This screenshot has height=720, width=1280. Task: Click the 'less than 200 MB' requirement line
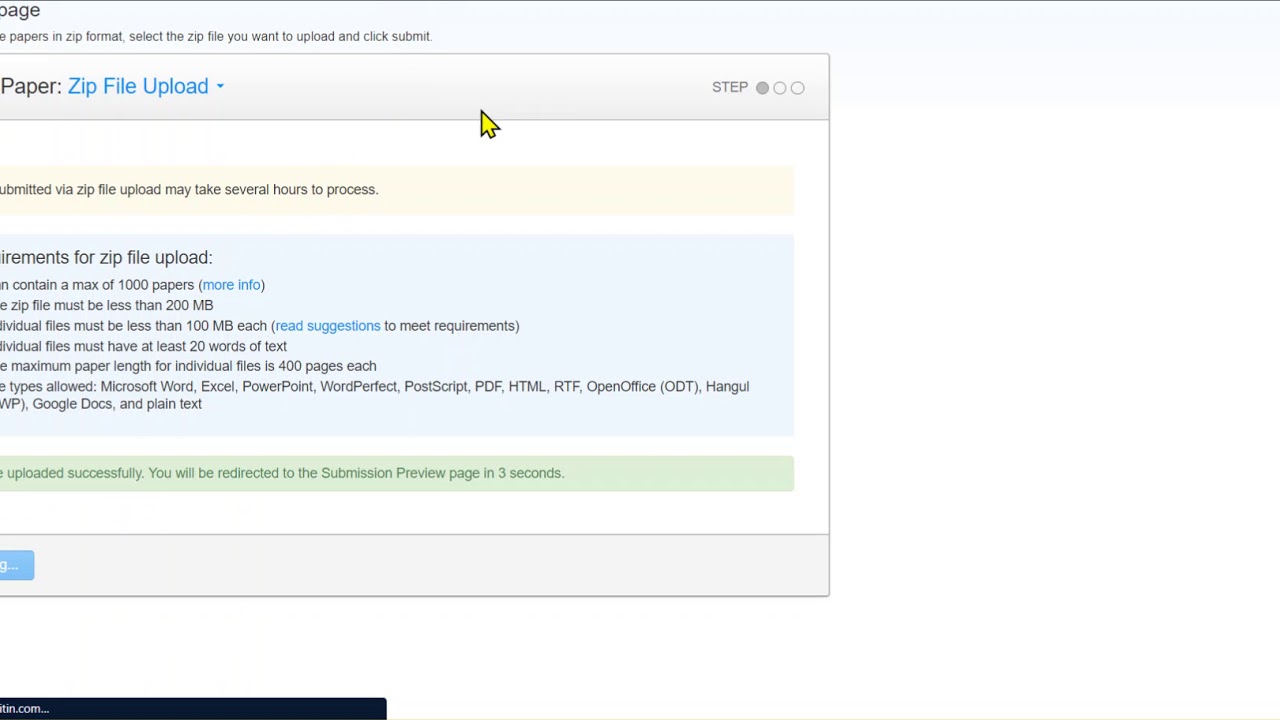[x=106, y=305]
